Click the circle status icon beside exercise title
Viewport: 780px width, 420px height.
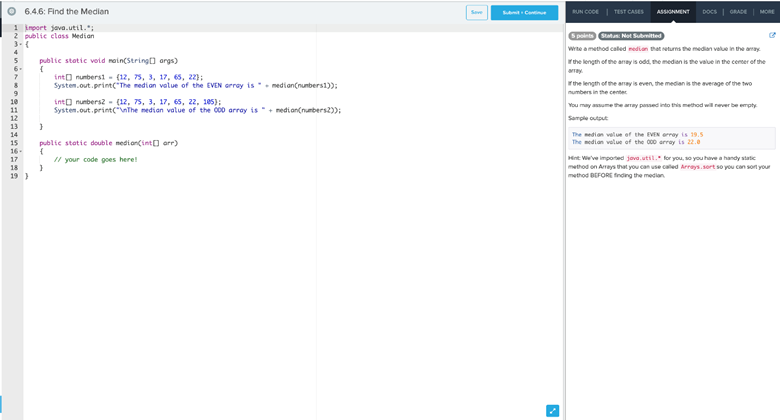(10, 11)
